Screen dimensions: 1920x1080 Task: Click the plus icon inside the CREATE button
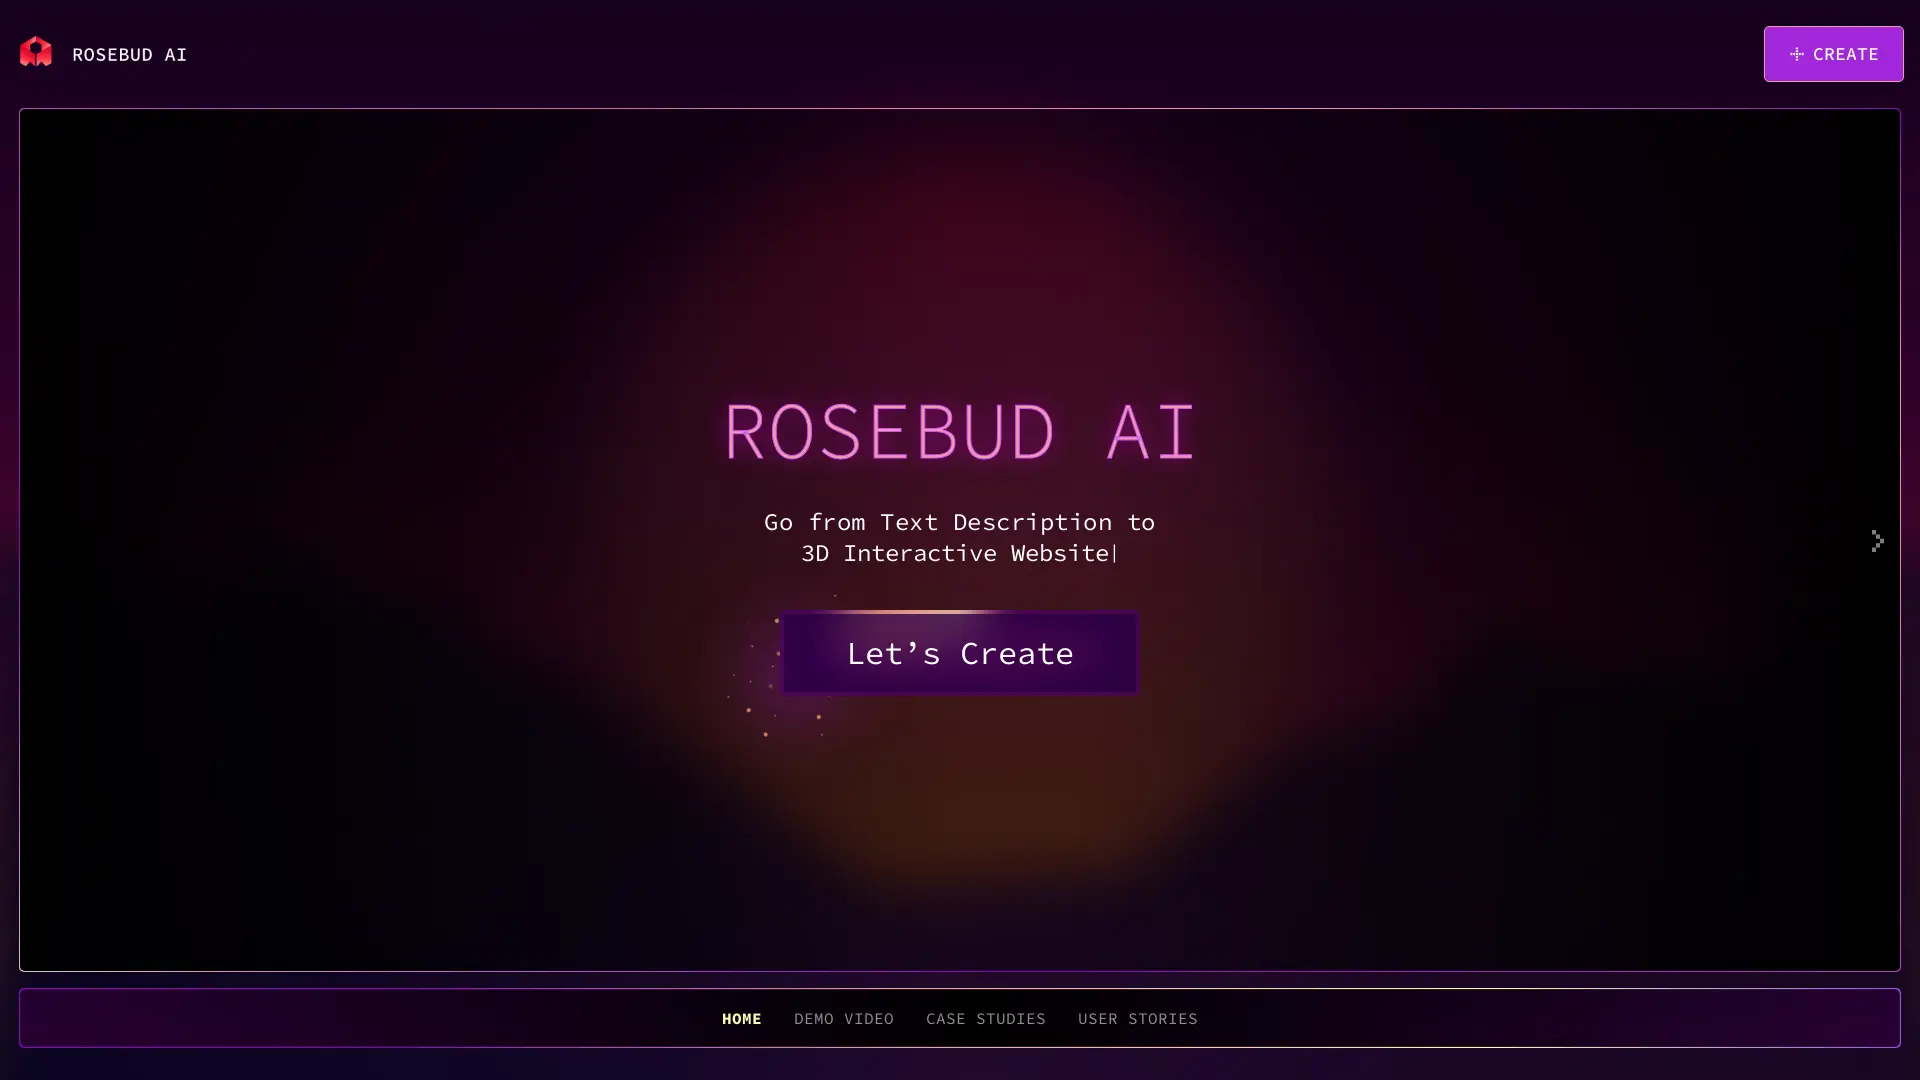1797,54
